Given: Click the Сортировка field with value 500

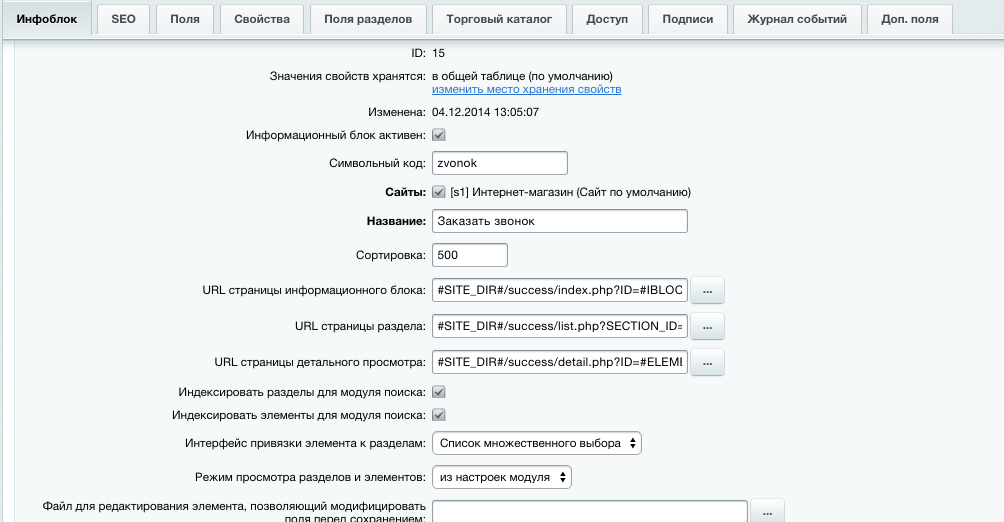Looking at the screenshot, I should (470, 255).
